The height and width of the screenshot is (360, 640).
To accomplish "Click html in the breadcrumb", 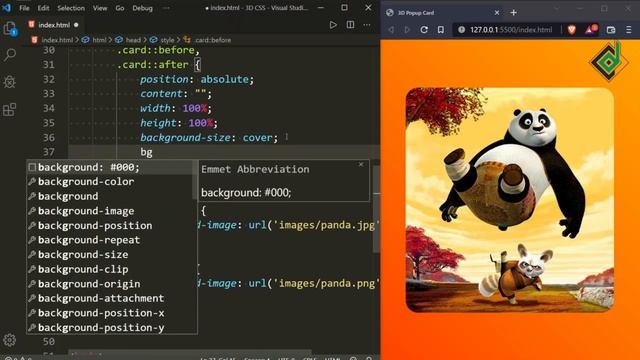I will pyautogui.click(x=99, y=40).
